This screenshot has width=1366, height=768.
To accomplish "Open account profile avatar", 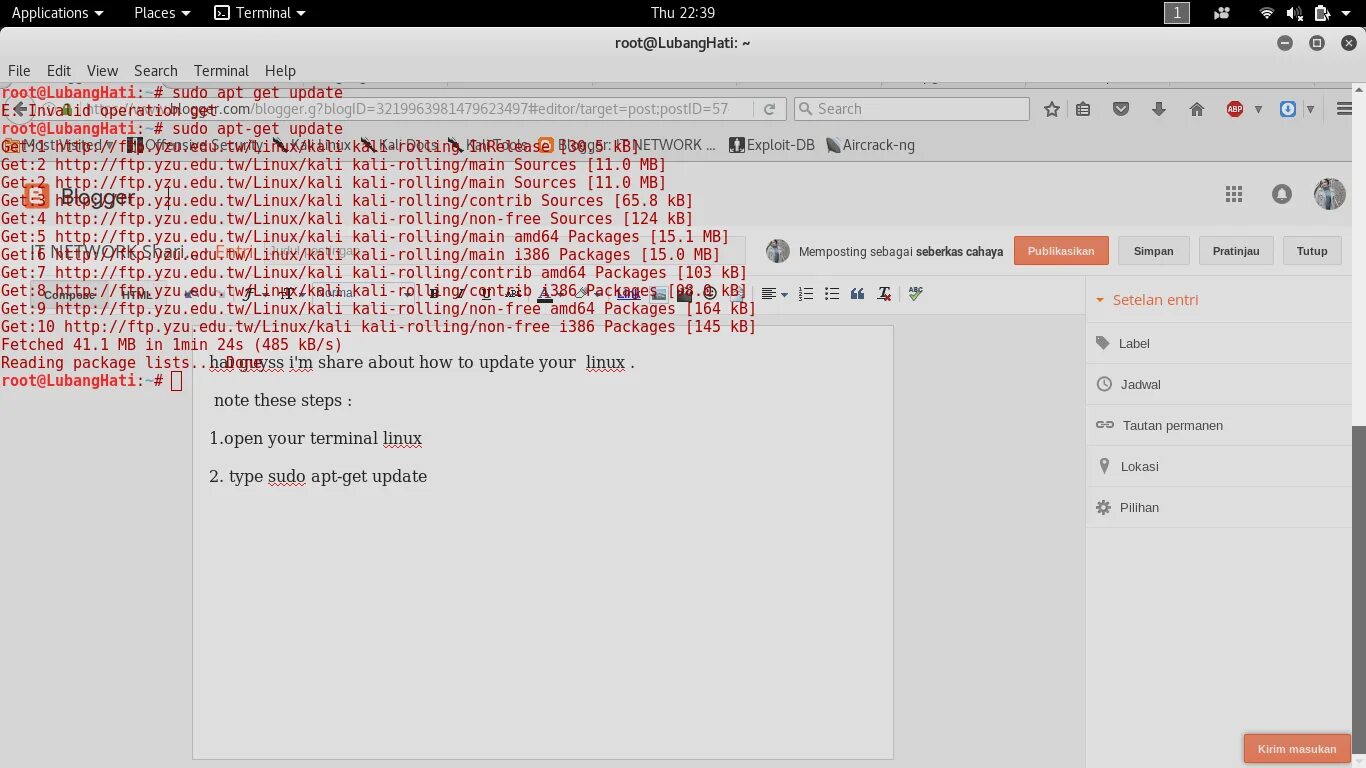I will (1330, 194).
